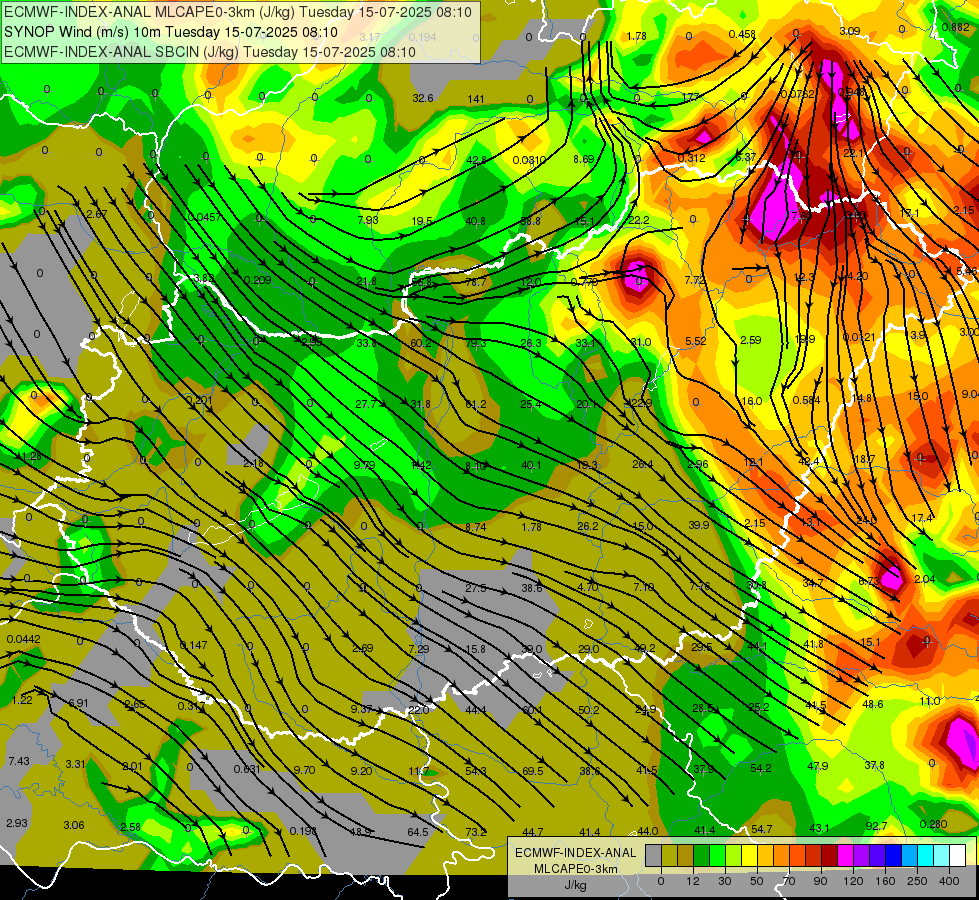
Task: Click the legend title MLCAPE0-3km
Action: coord(575,869)
